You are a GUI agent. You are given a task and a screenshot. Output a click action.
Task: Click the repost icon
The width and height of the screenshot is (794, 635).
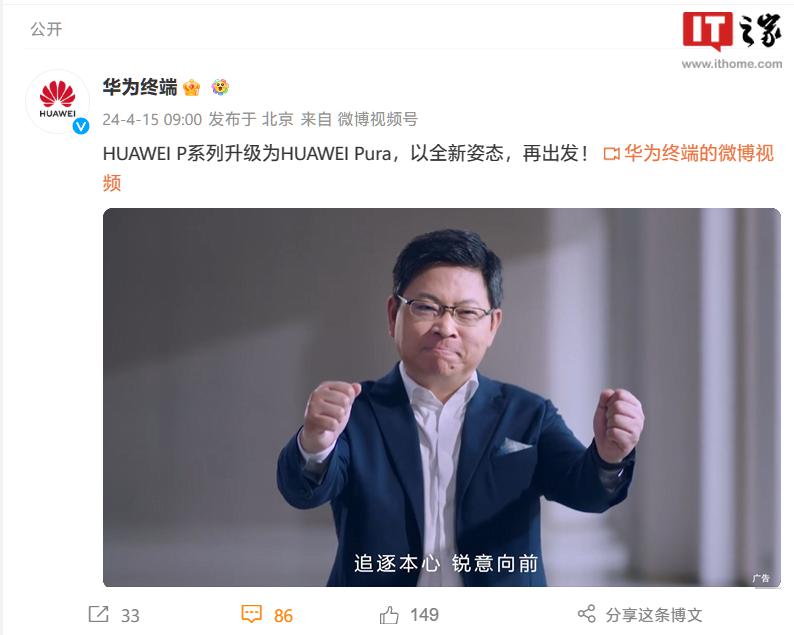pyautogui.click(x=98, y=614)
